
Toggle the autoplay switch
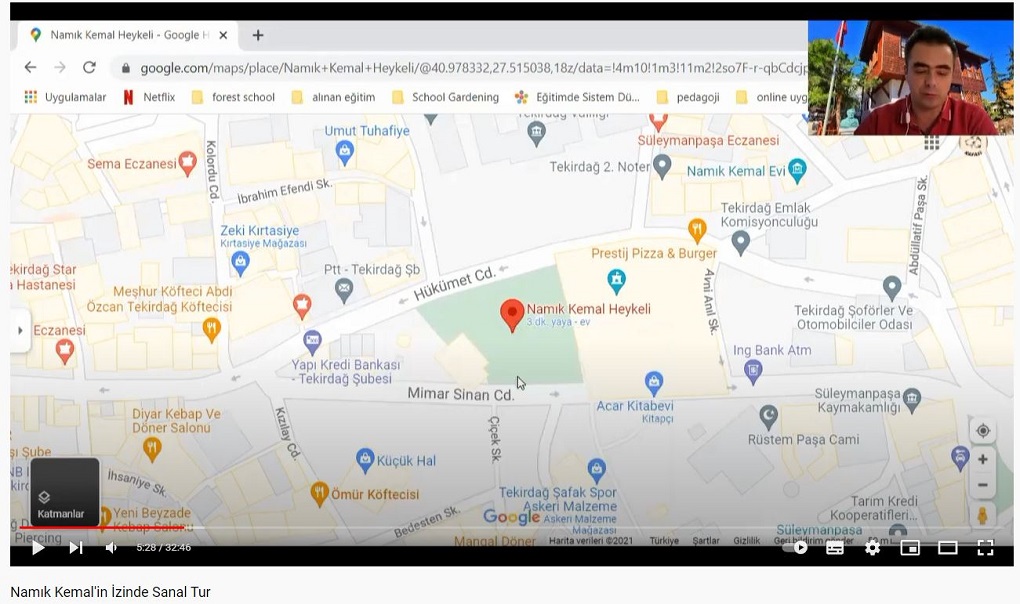tap(796, 547)
